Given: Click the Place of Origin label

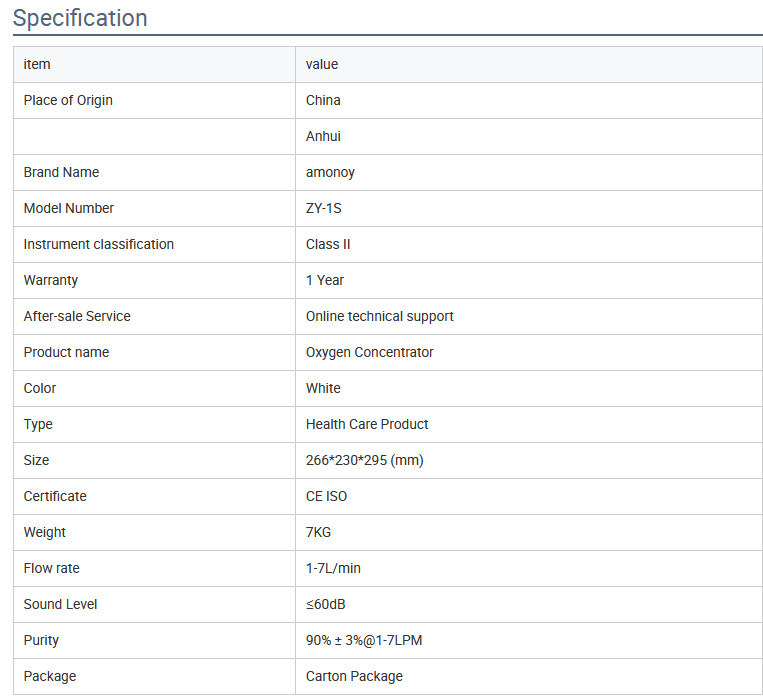Looking at the screenshot, I should (x=68, y=100).
